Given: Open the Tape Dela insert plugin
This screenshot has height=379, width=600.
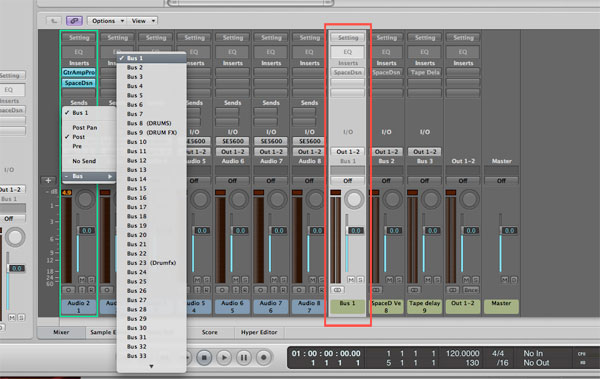Looking at the screenshot, I should (x=425, y=72).
